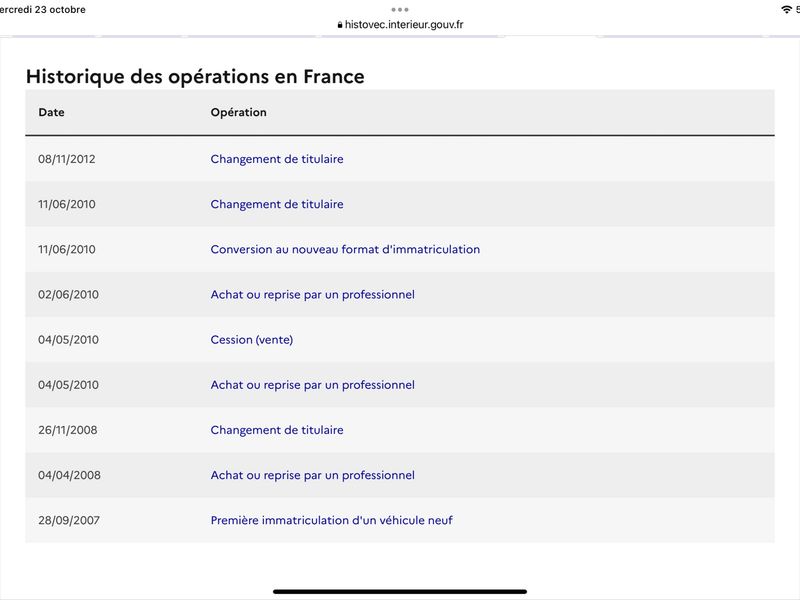Image resolution: width=800 pixels, height=600 pixels.
Task: Click Première immatriculation d'un véhicule neuf link
Action: point(332,520)
